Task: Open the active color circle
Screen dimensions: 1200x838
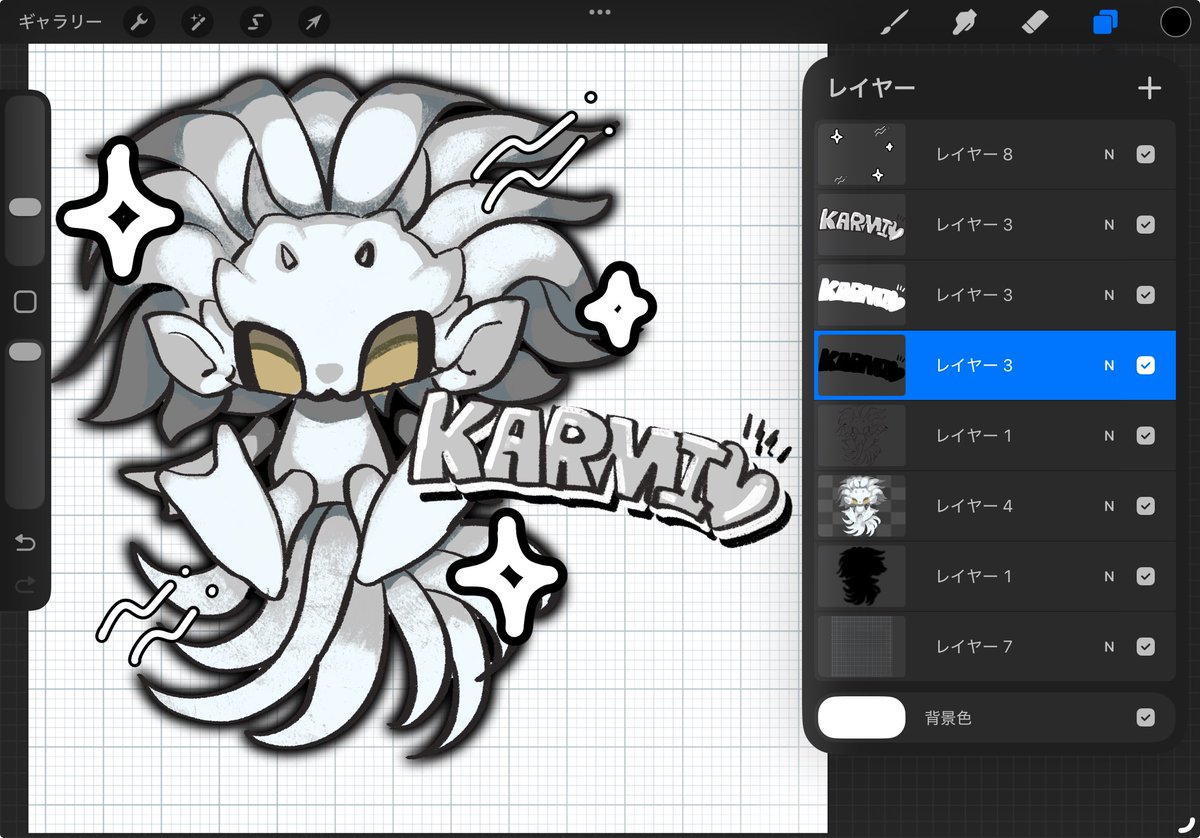Action: [1176, 21]
